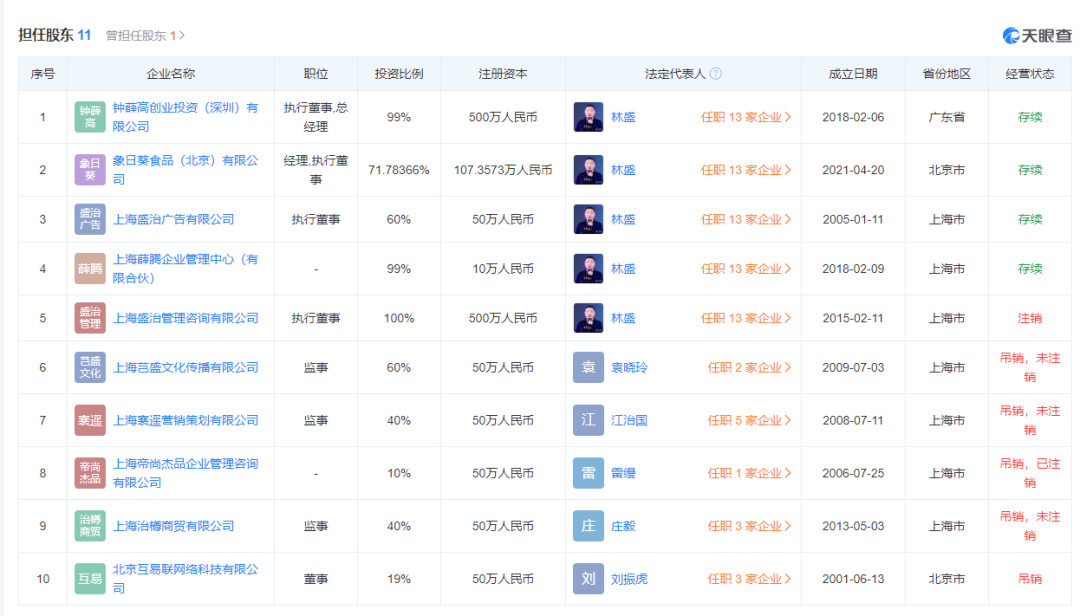1080x616 pixels.
Task: Click the 江 avatar icon
Action: tap(588, 420)
